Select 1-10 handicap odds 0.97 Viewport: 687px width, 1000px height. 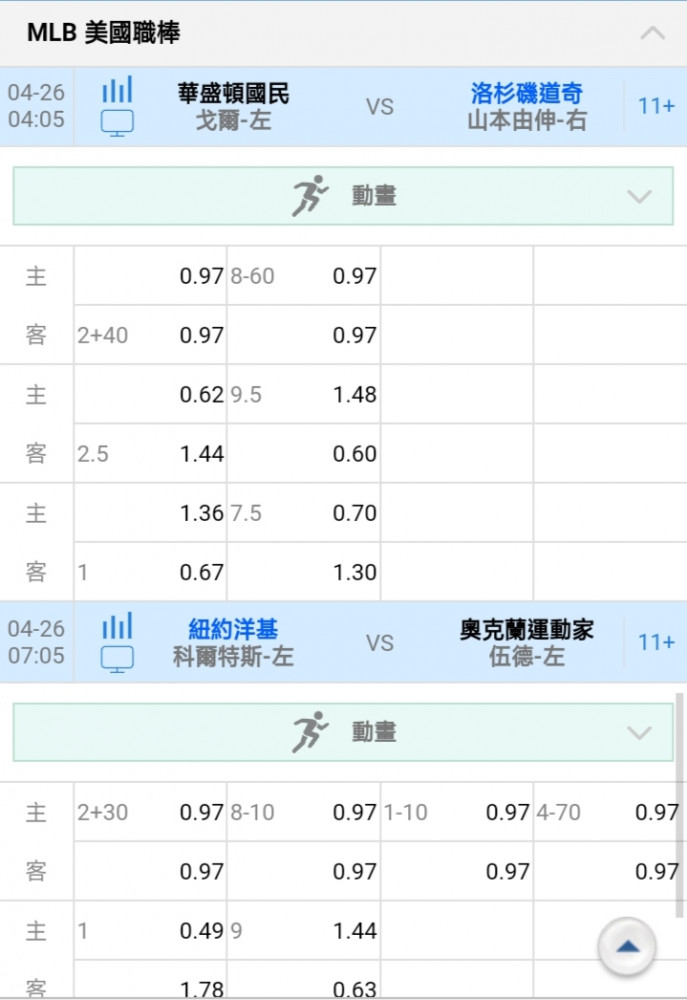click(x=508, y=812)
